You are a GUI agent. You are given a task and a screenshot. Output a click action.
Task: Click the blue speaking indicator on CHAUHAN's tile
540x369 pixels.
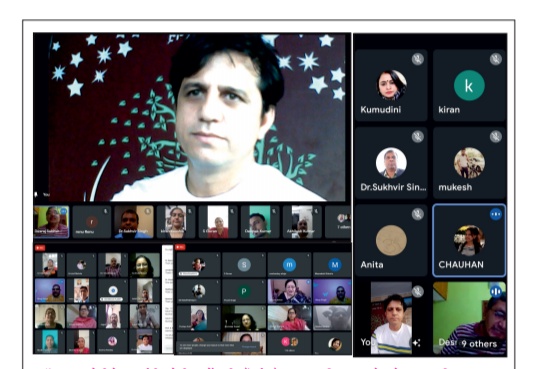[496, 214]
